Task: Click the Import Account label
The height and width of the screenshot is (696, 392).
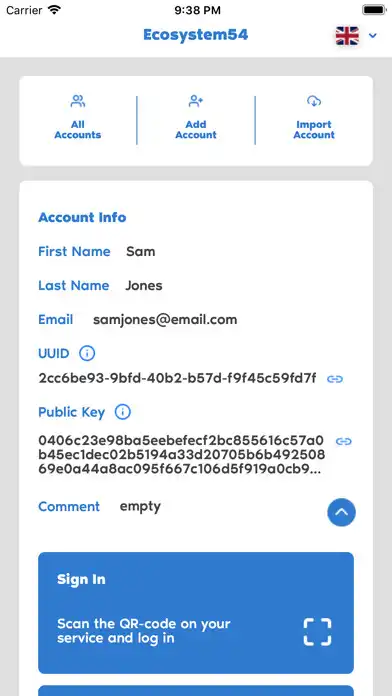Action: tap(314, 130)
